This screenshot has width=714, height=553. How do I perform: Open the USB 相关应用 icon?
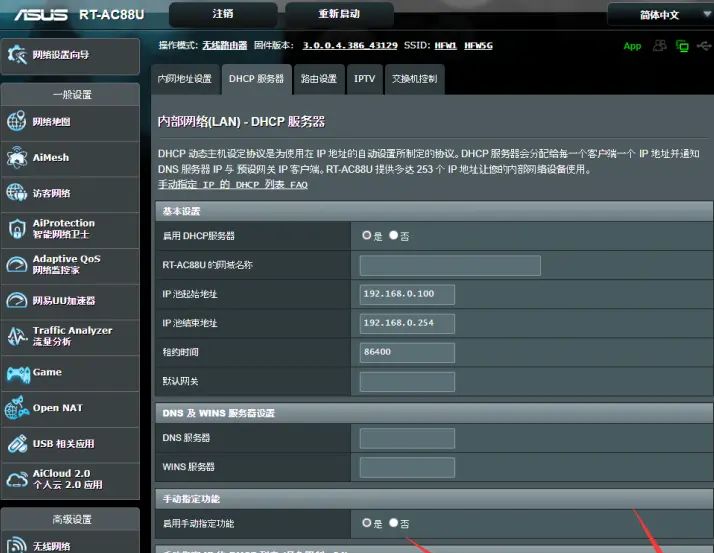click(17, 443)
